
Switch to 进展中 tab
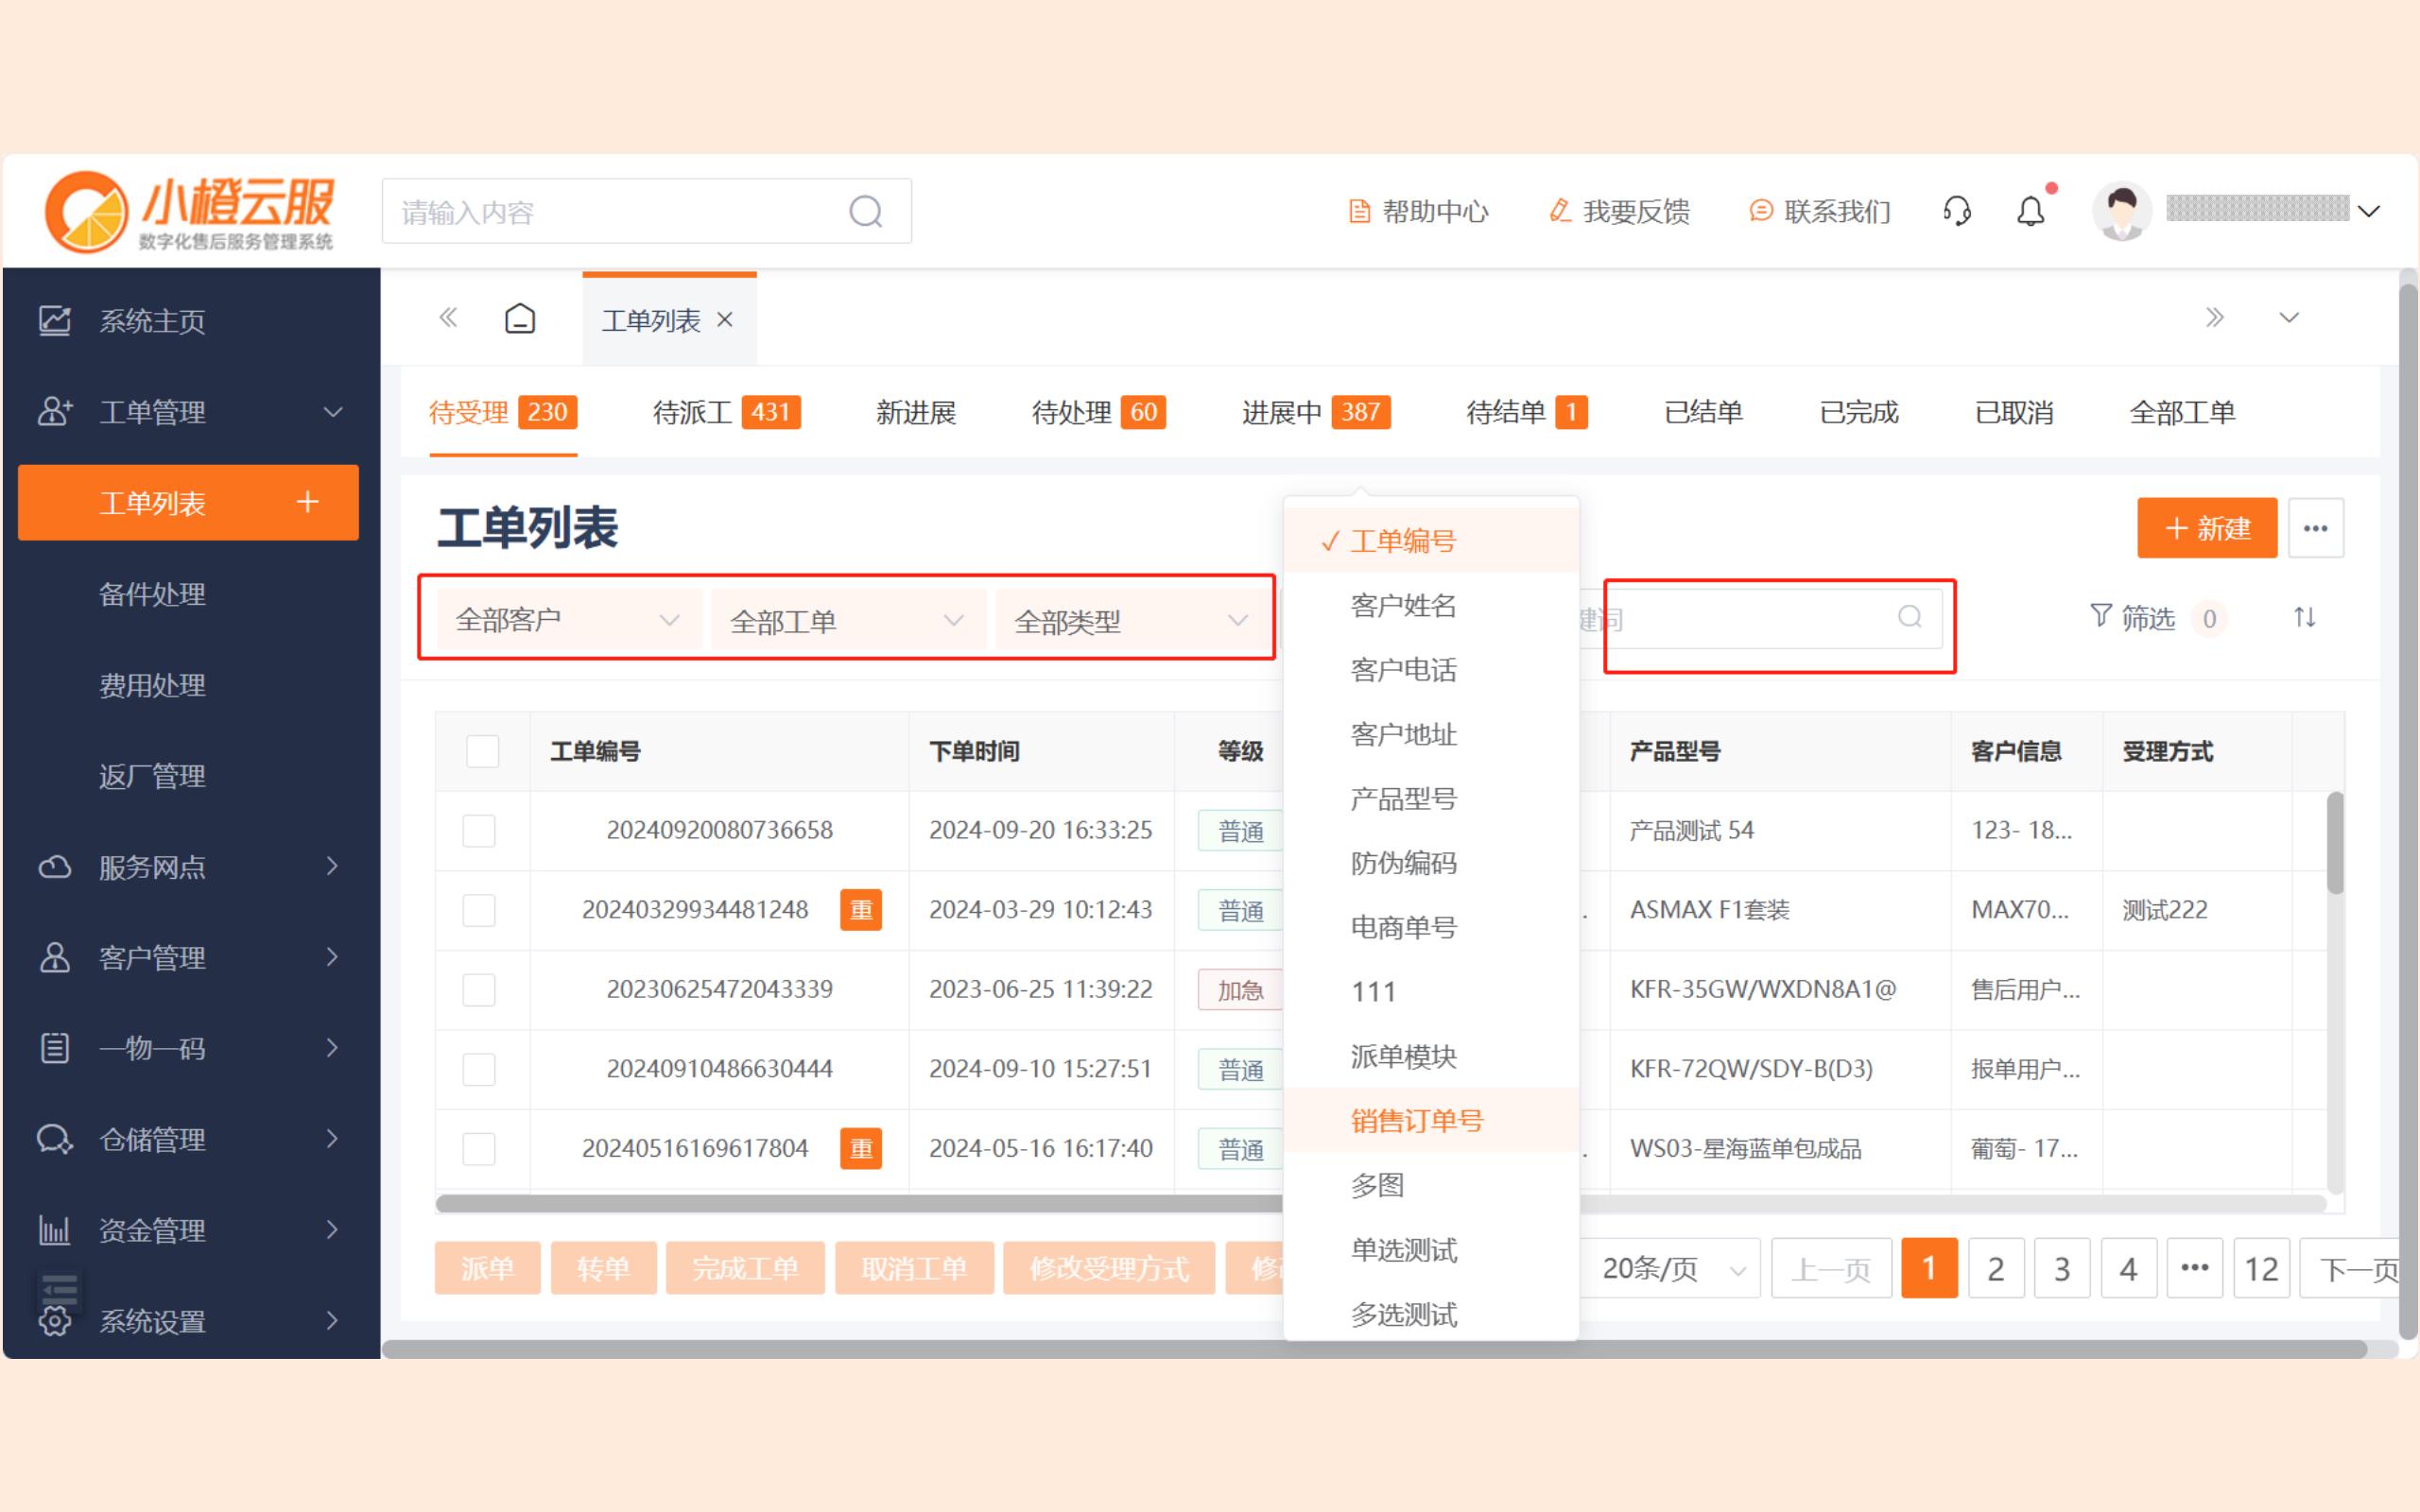(1315, 412)
